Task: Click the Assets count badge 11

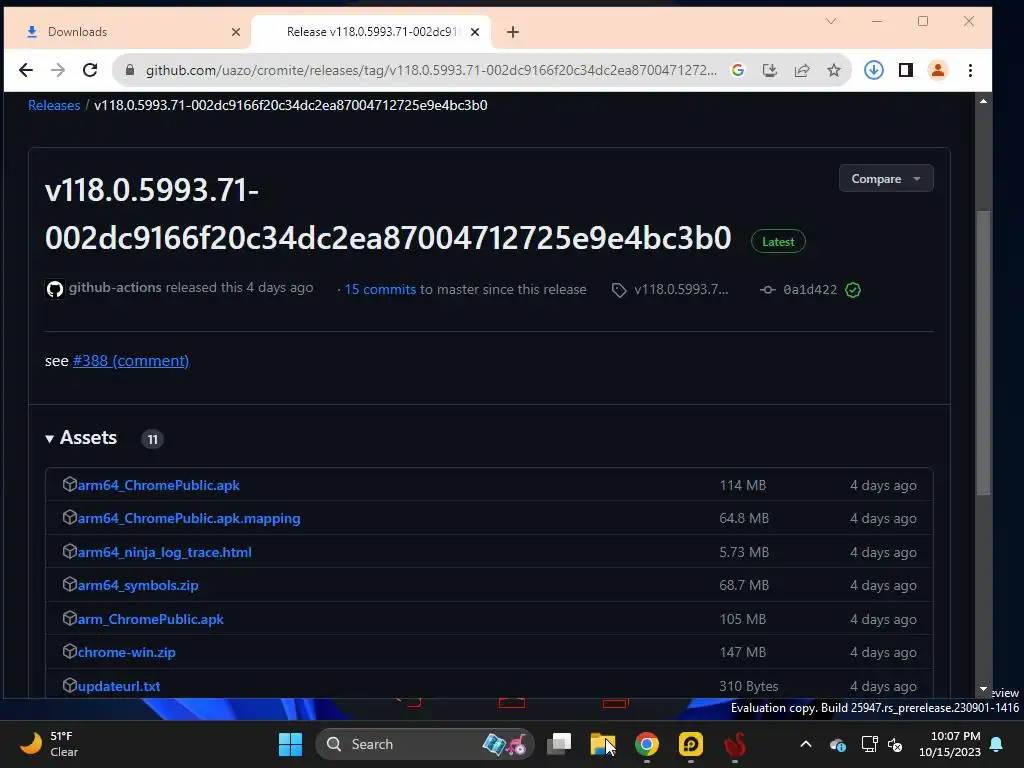Action: [x=152, y=440]
